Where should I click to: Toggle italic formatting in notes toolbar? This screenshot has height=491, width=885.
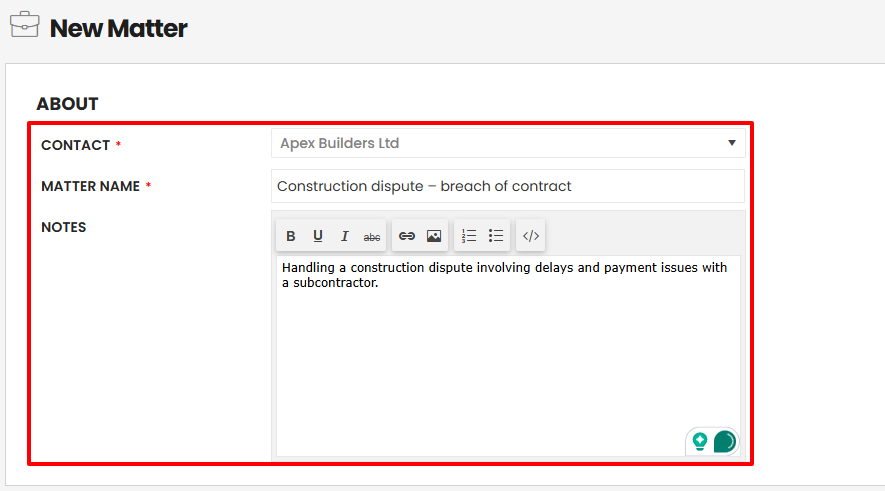(x=345, y=236)
